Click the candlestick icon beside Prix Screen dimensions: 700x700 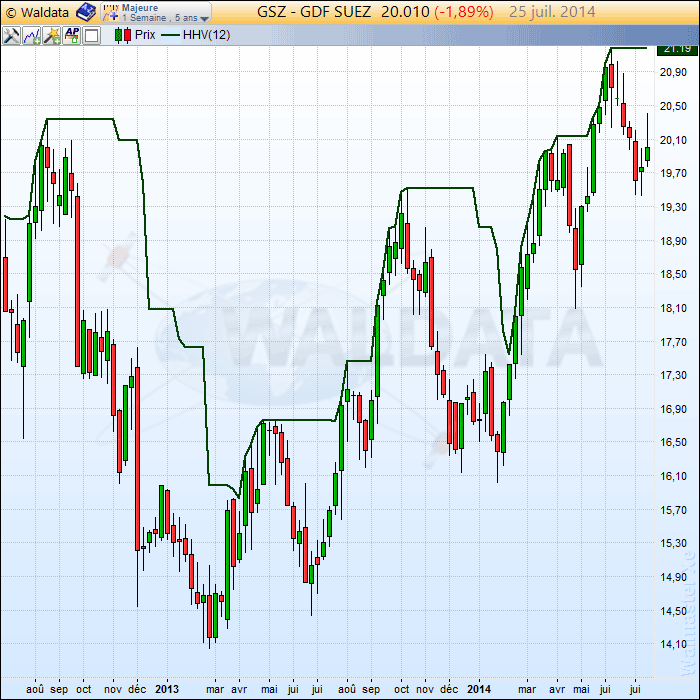[122, 35]
